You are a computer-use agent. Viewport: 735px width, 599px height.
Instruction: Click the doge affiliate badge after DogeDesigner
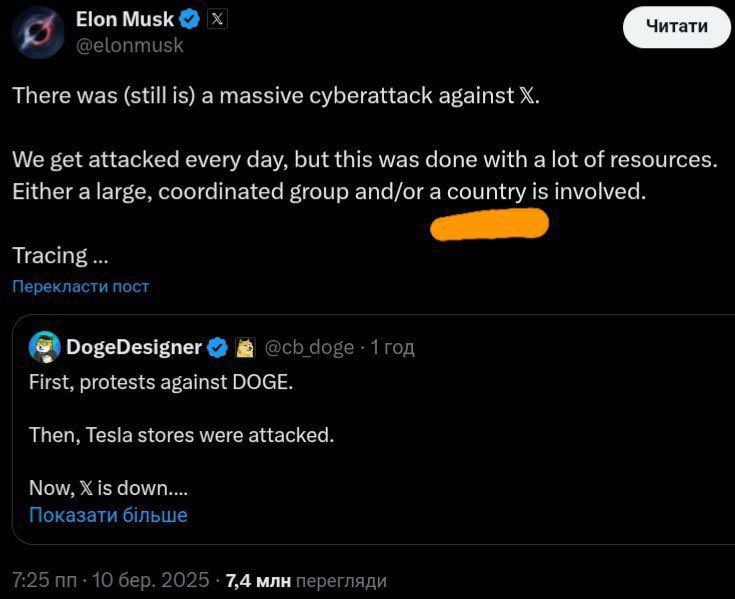coord(244,347)
